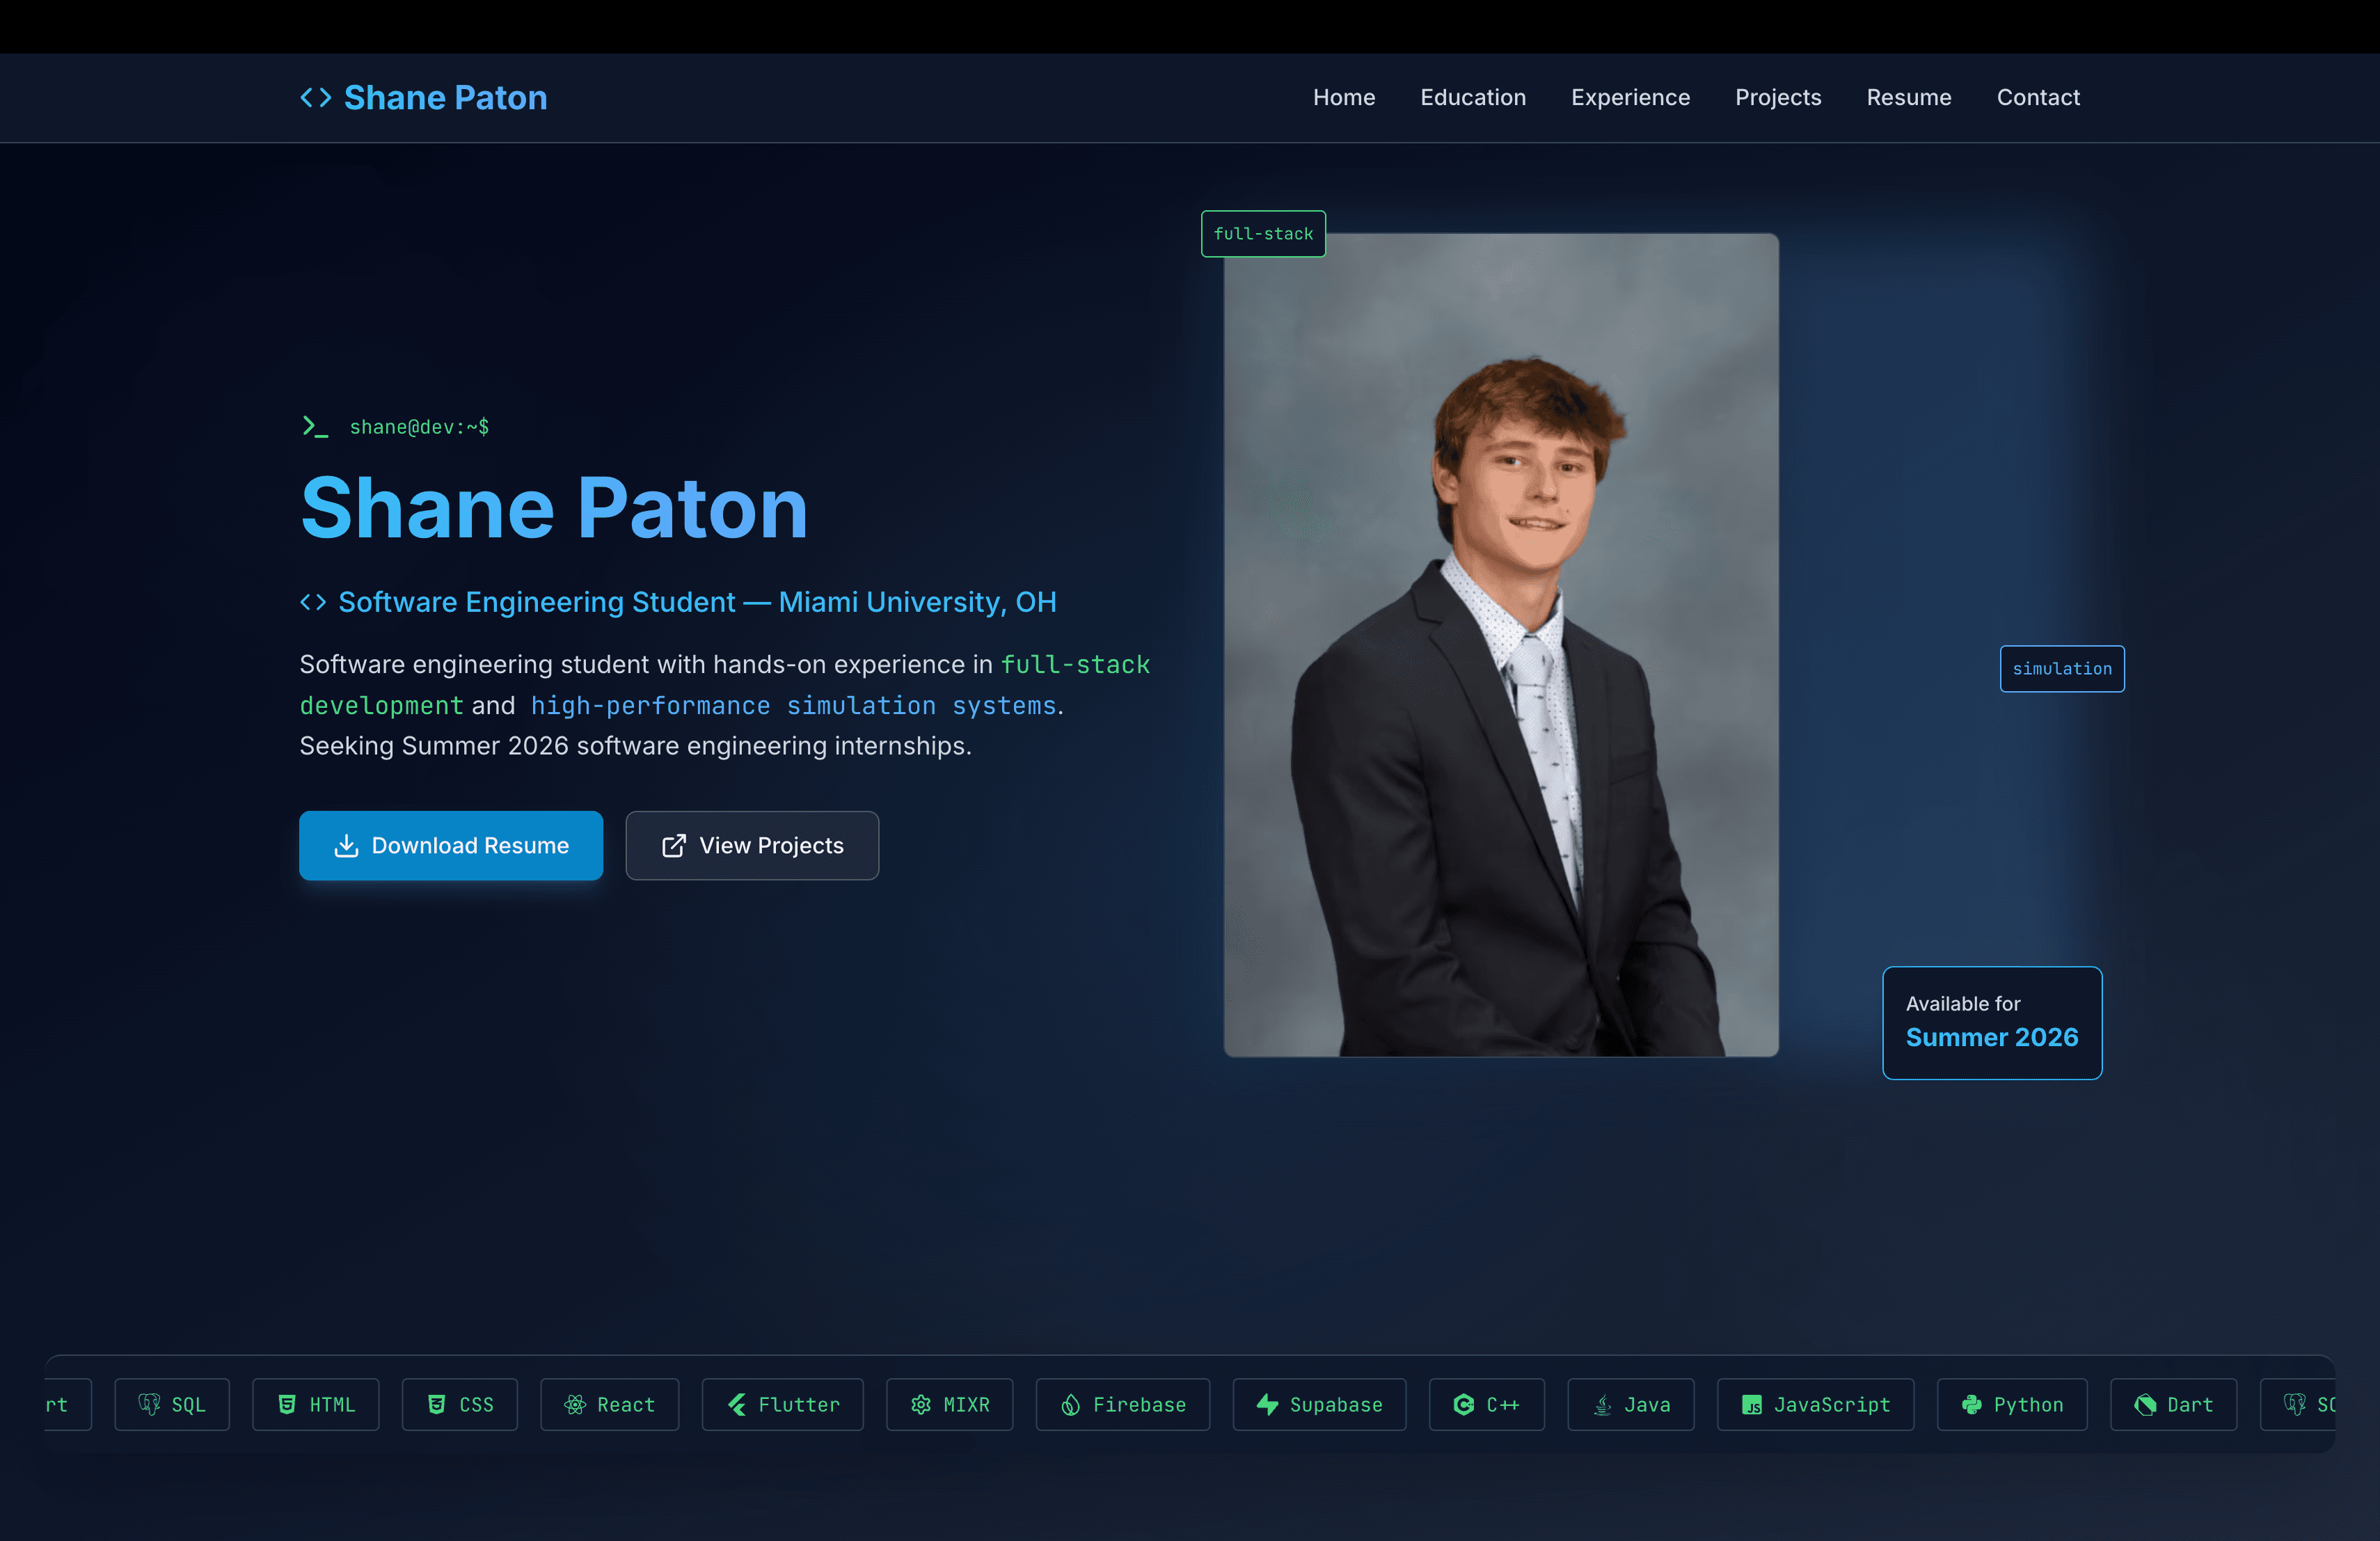Click the Java cup chip

1630,1404
